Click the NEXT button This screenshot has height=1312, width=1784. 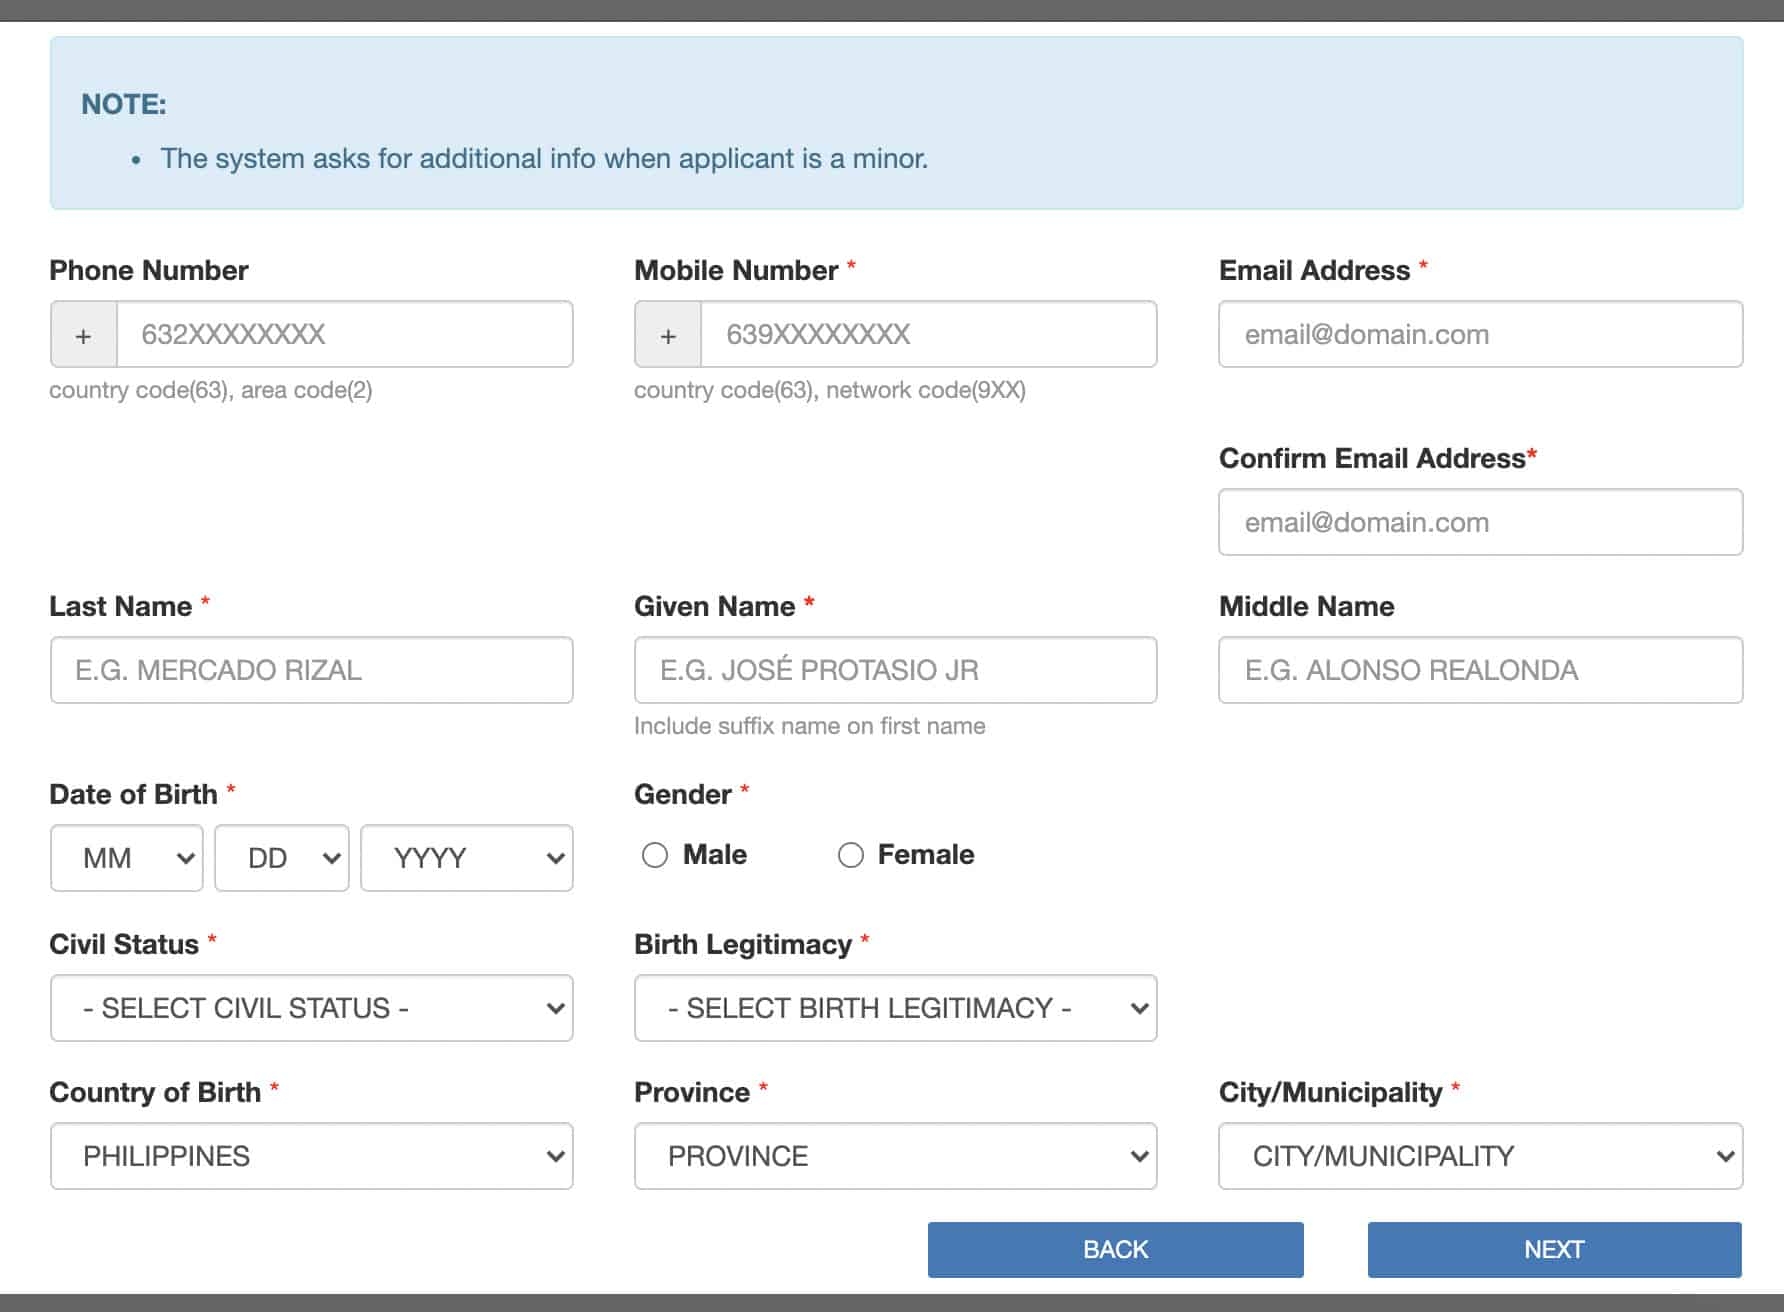coord(1553,1249)
